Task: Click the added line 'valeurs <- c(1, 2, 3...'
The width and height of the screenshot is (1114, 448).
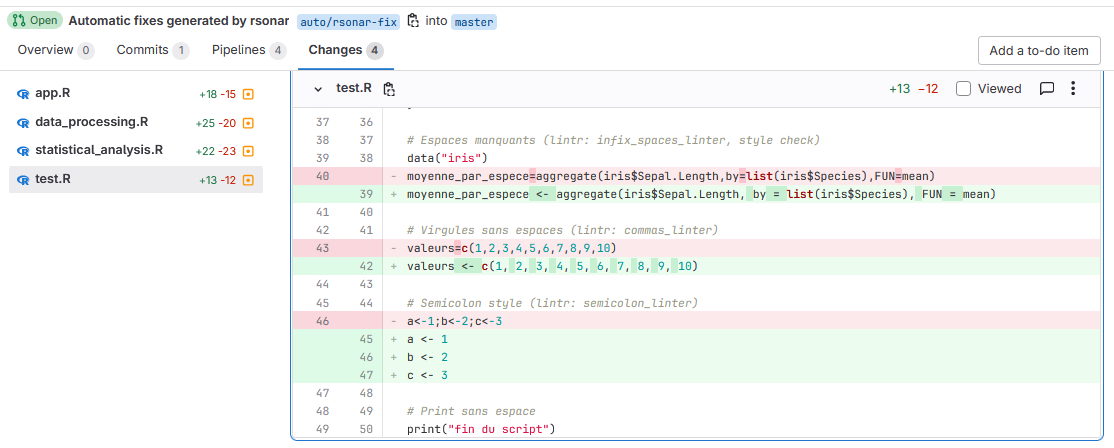Action: (x=553, y=266)
